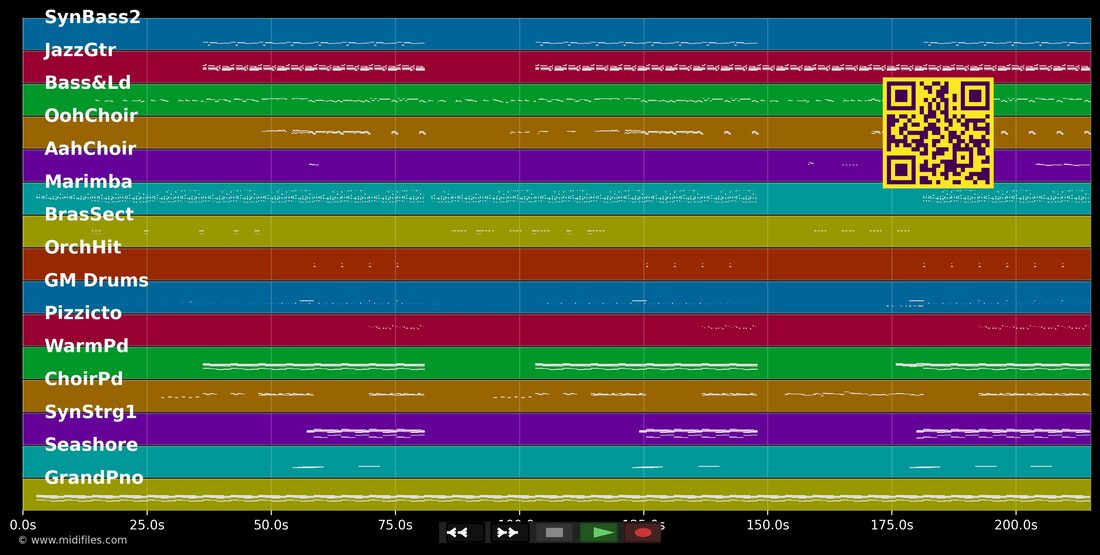
Task: Click the gray stop button
Action: click(x=554, y=533)
